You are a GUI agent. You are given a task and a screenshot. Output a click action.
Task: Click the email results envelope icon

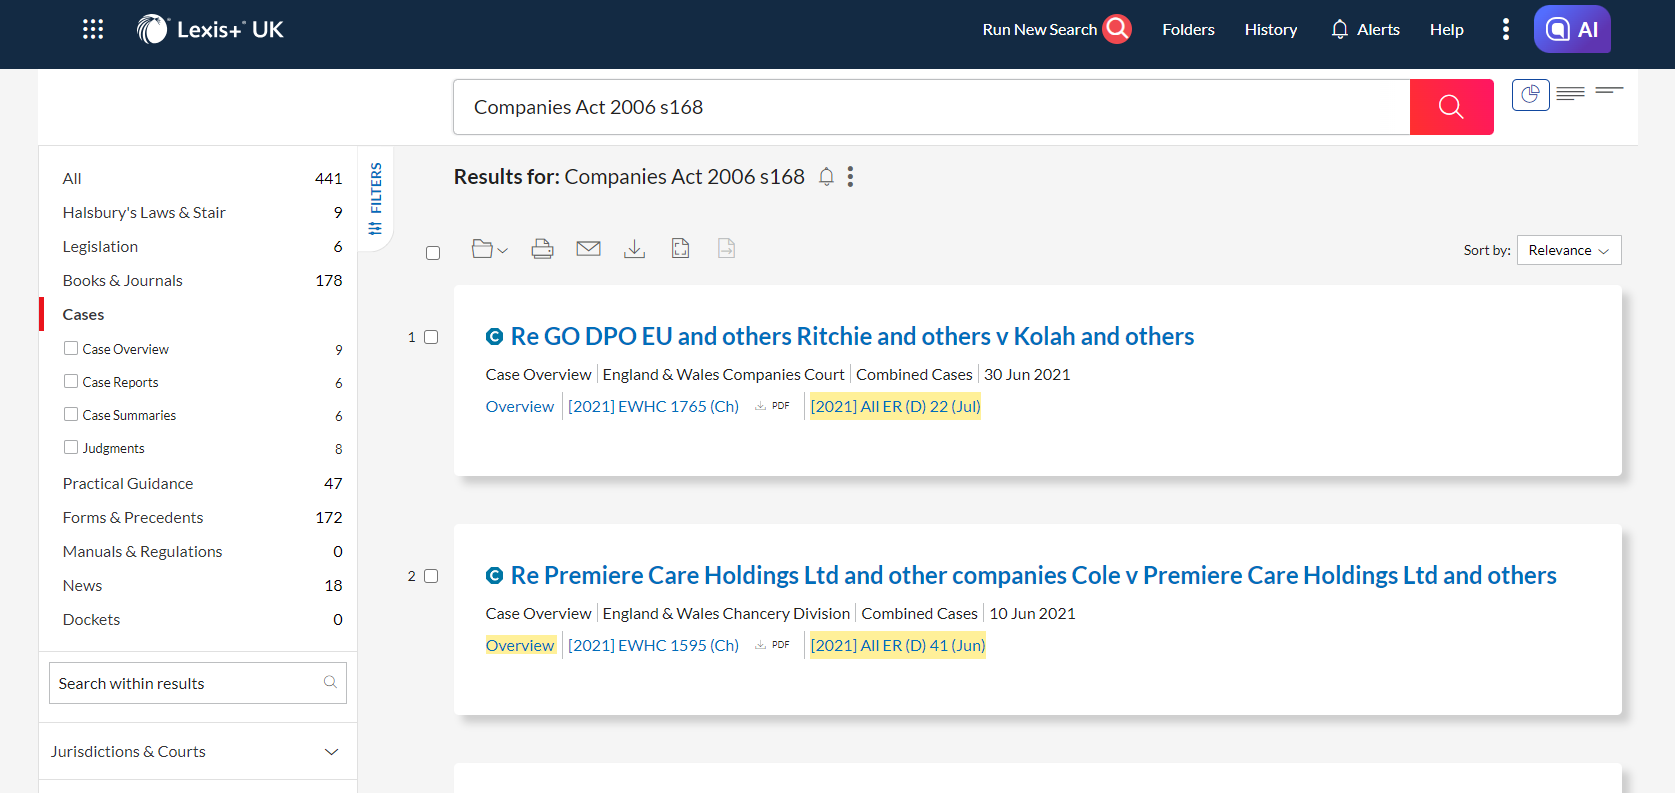coord(588,249)
